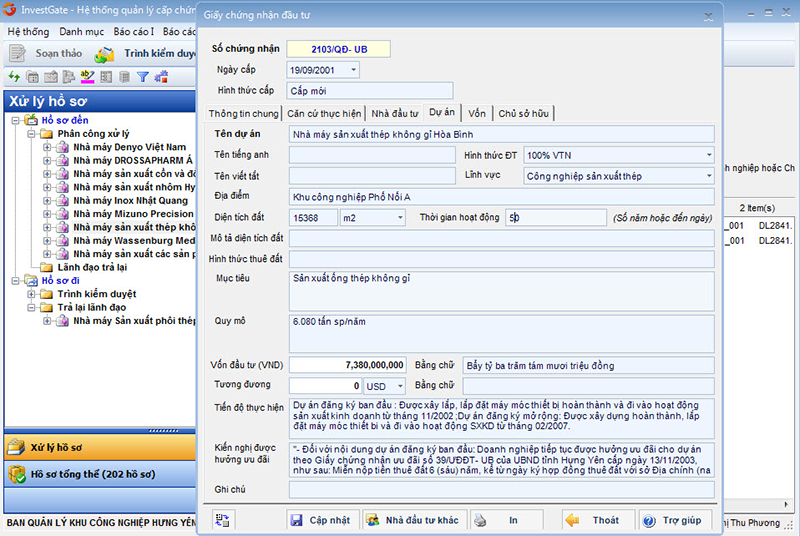800x536 pixels.
Task: Open the Lĩnh vực dropdown
Action: coord(709,176)
